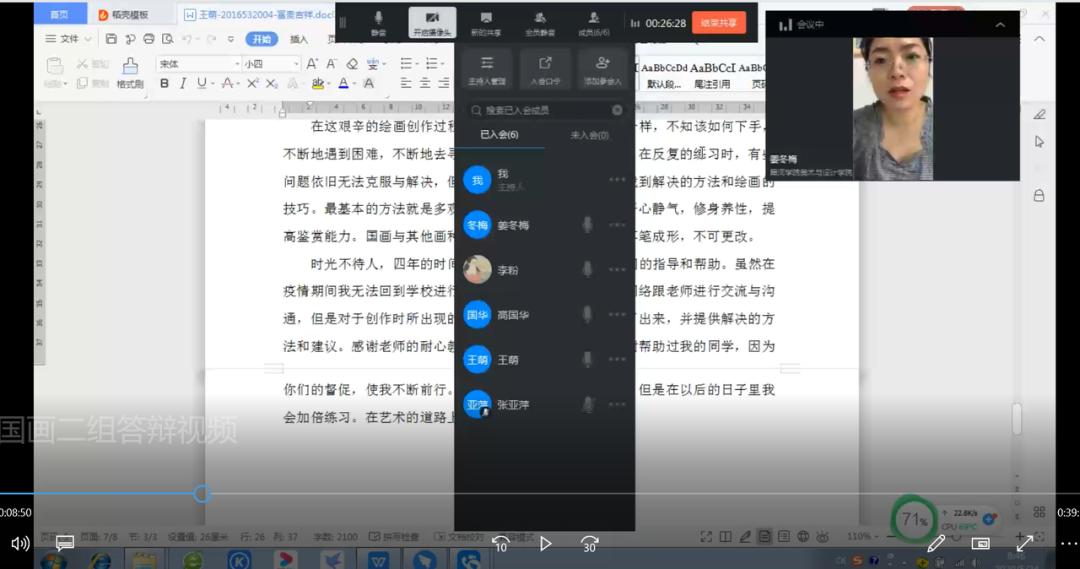Viewport: 1080px width, 569px height.
Task: Open the 小四 font size dropdown
Action: pos(270,64)
